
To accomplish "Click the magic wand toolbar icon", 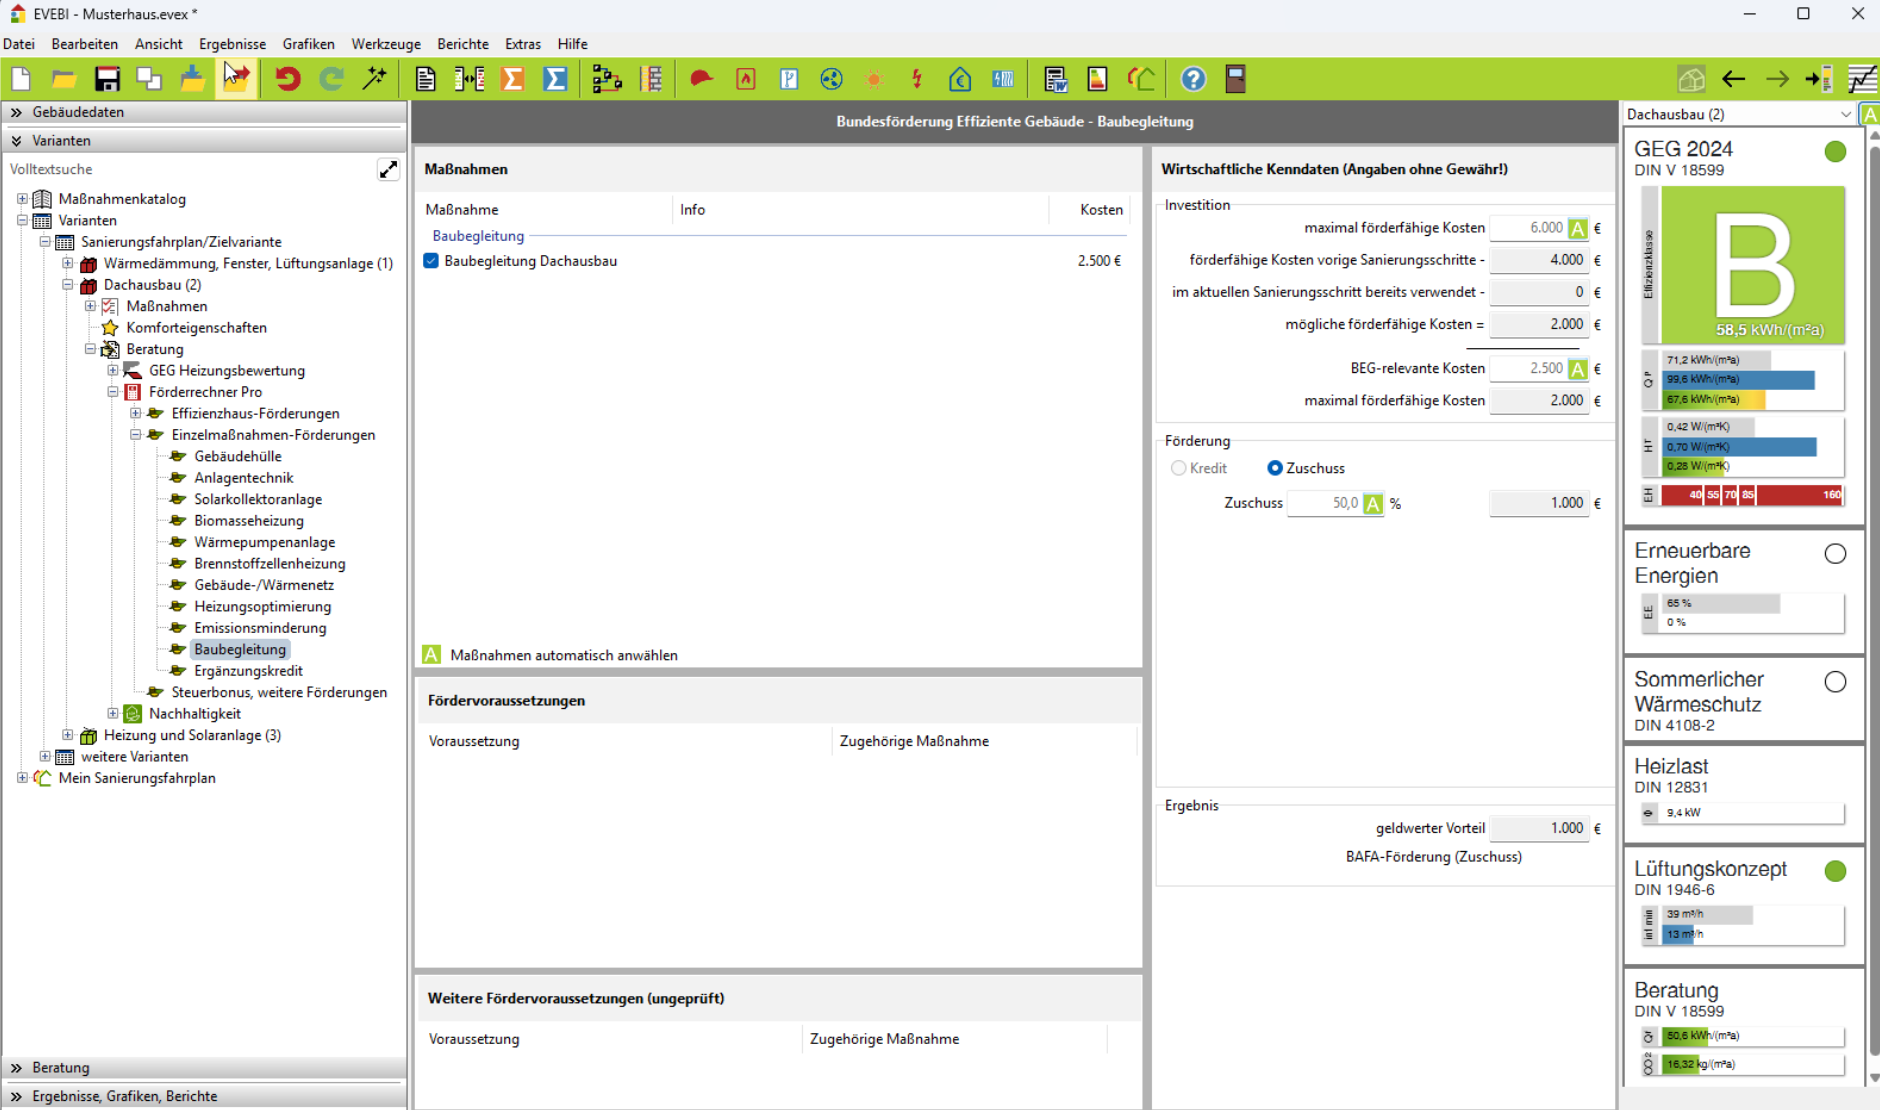I will pos(375,79).
